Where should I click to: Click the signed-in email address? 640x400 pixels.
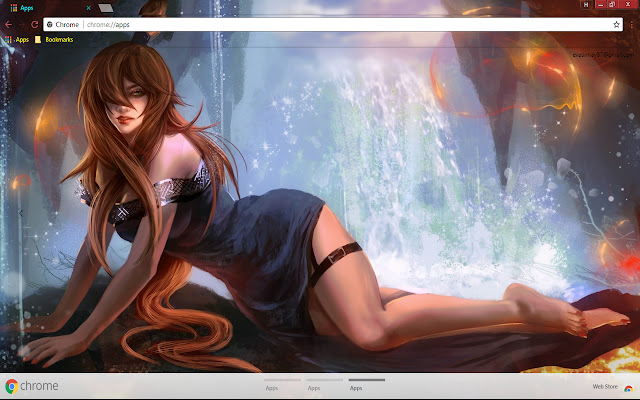click(x=602, y=55)
